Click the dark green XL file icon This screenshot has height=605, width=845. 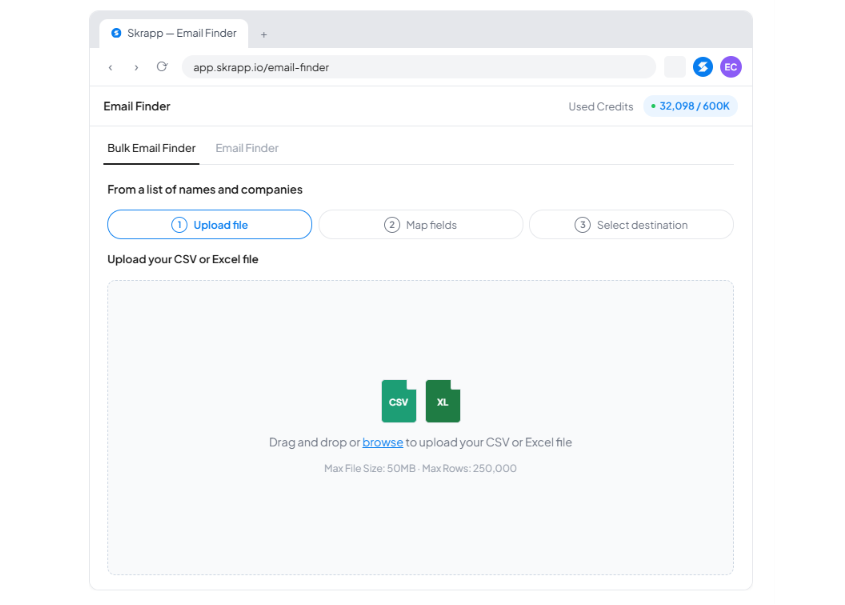pos(443,401)
